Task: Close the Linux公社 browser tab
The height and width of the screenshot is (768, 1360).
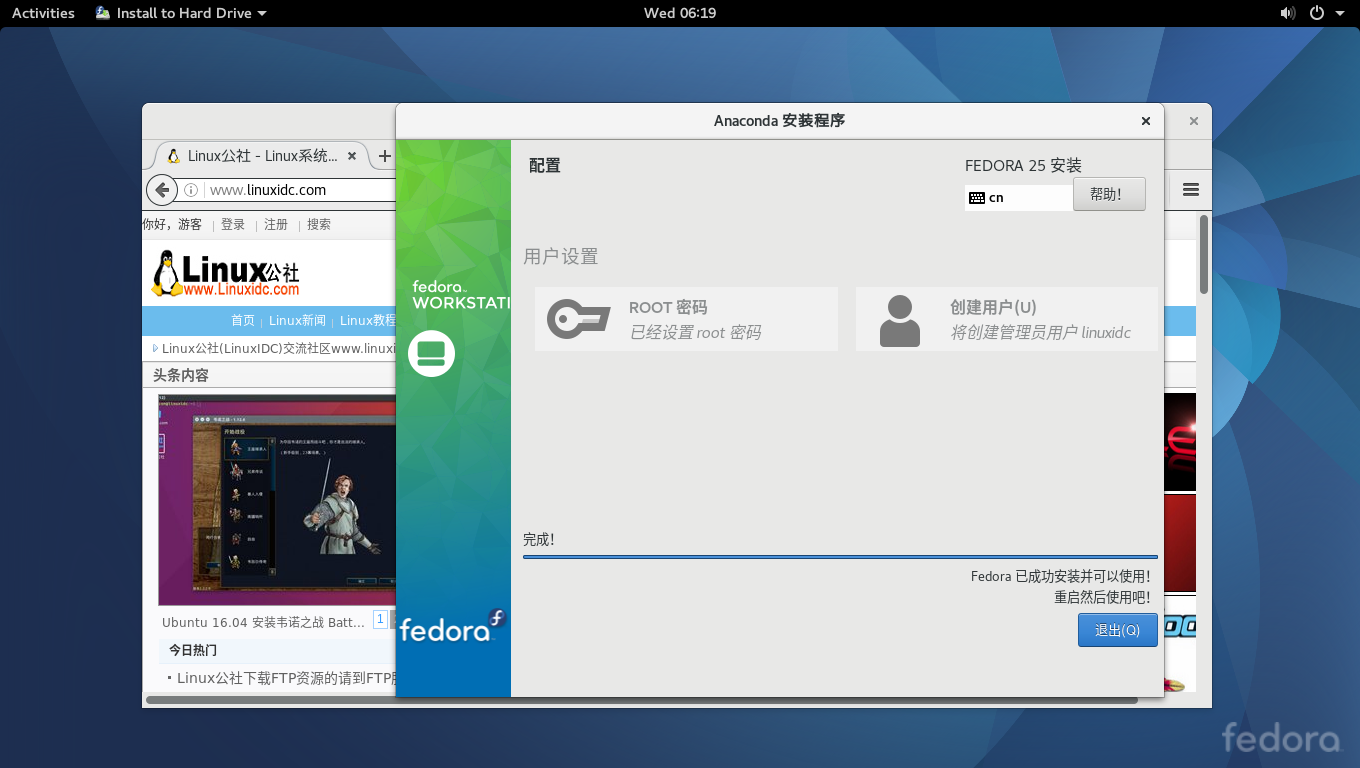Action: coord(352,156)
